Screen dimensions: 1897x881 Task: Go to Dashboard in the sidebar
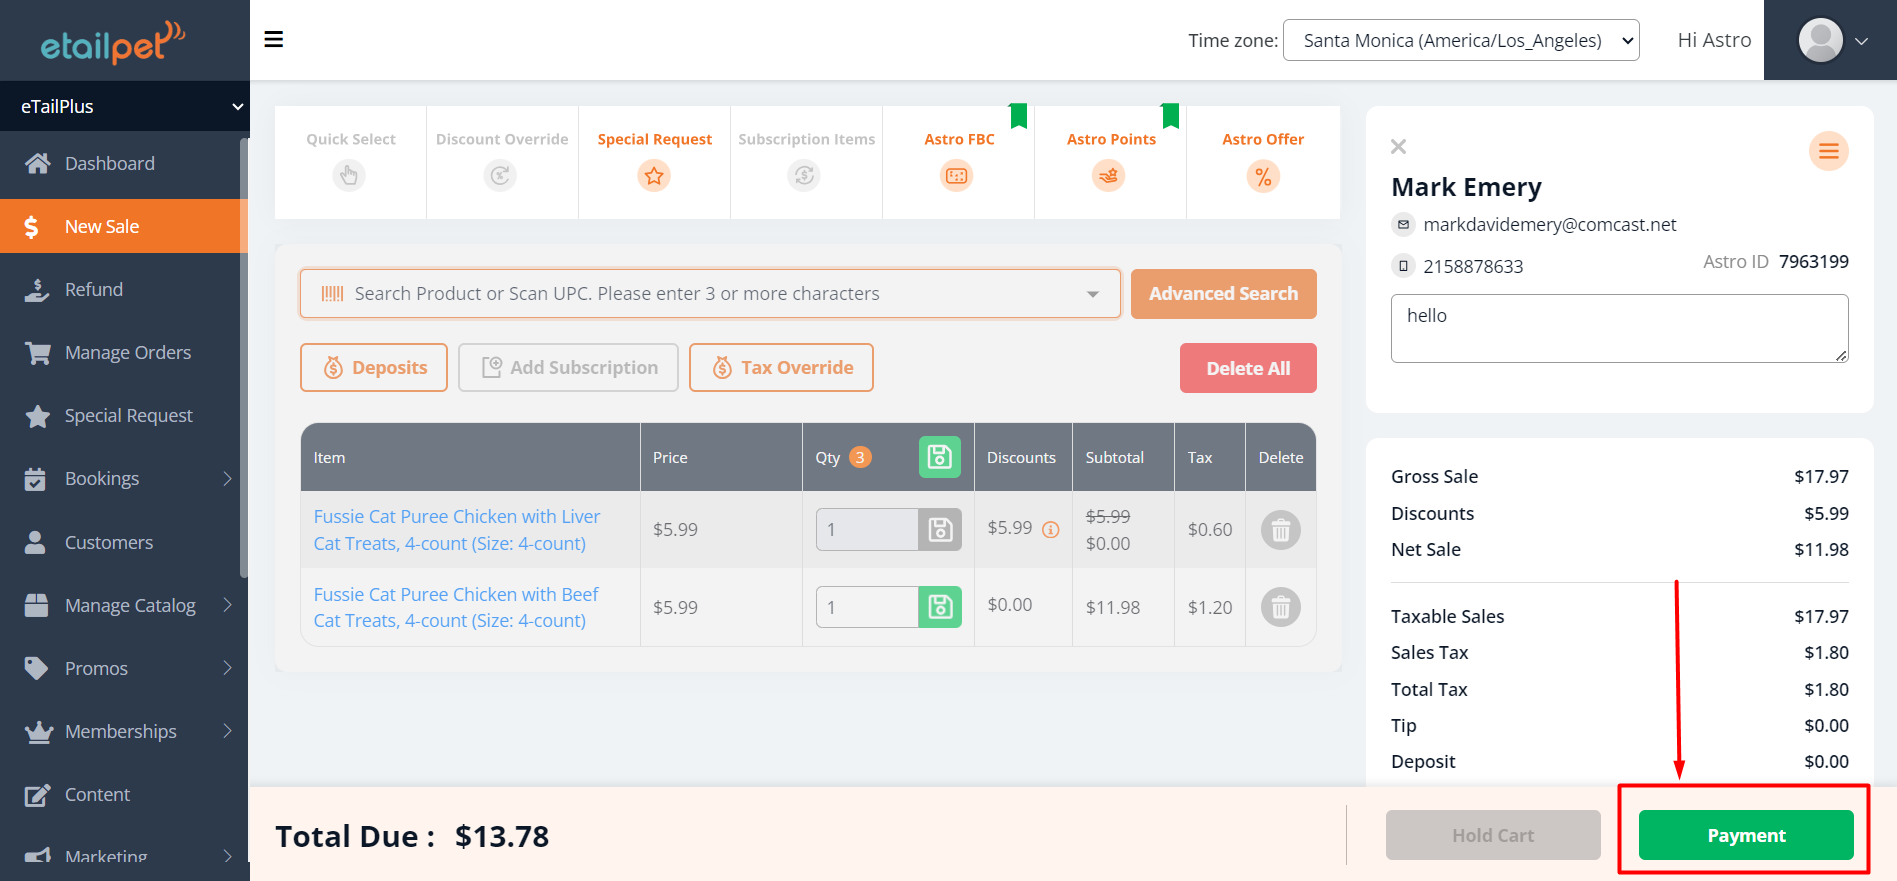coord(109,163)
